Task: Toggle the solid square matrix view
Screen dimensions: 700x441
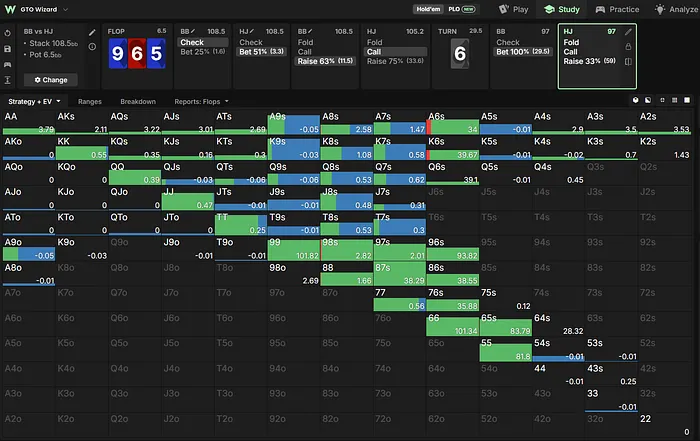Action: point(687,100)
